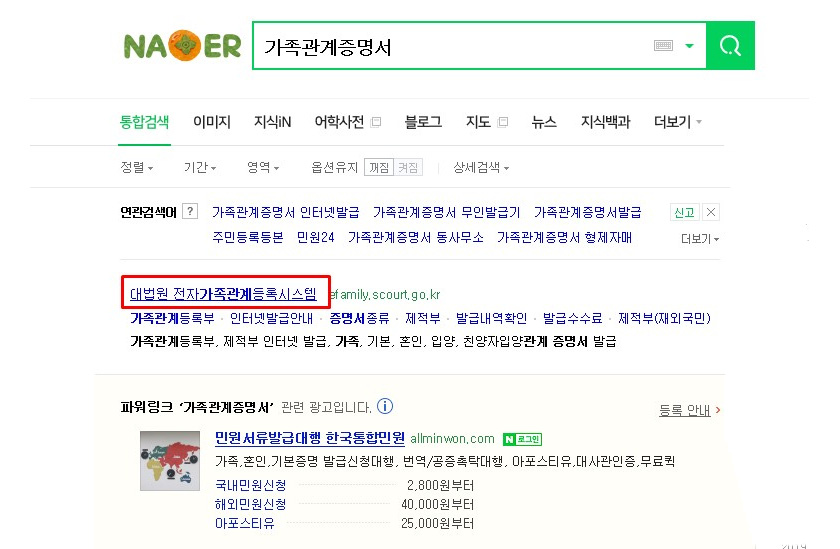
Task: Open the 가족관계등록부 sublink
Action: point(172,319)
